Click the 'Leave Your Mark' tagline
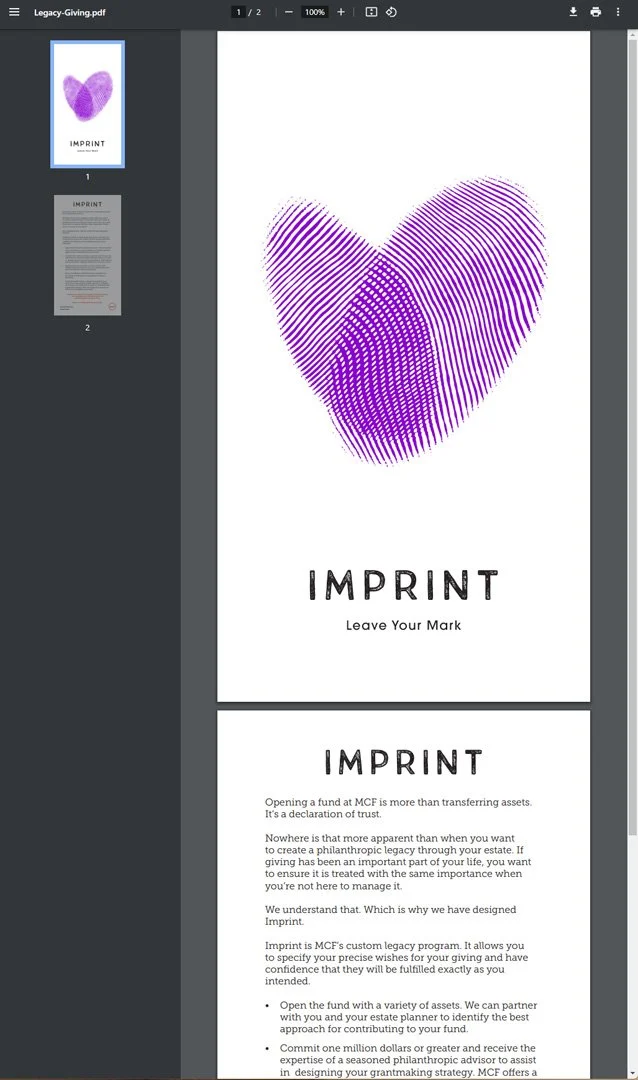The height and width of the screenshot is (1080, 638). 403,625
